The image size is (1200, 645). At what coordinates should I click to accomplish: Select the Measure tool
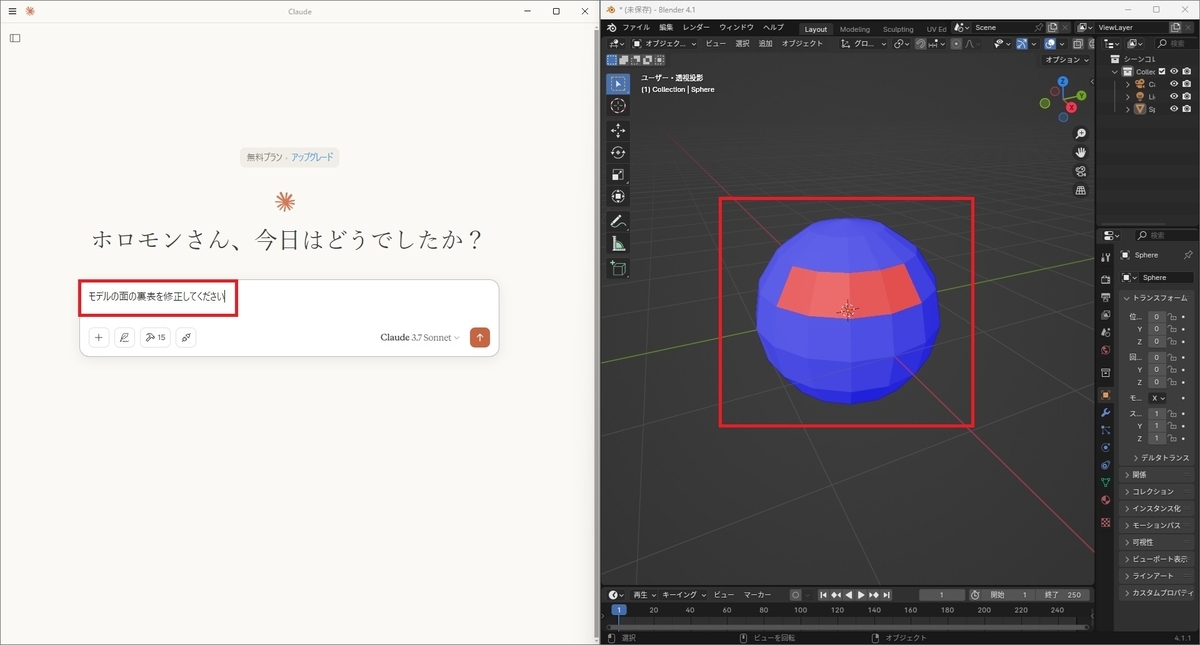(618, 243)
